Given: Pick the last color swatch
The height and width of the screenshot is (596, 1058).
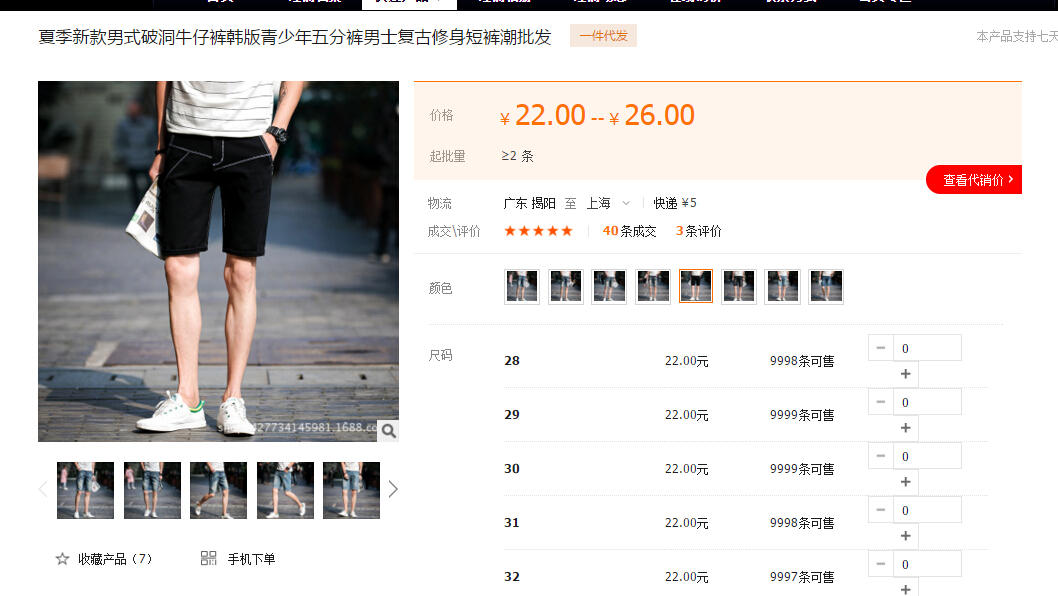Looking at the screenshot, I should tap(825, 287).
